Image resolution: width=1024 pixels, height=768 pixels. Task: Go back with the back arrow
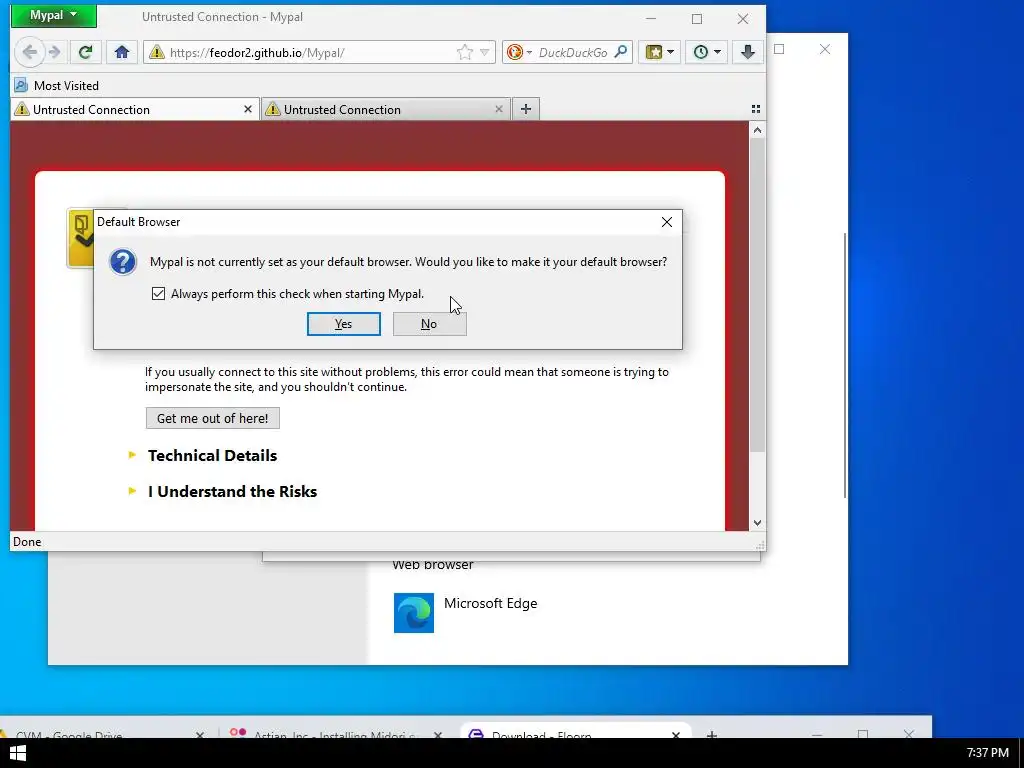[x=29, y=52]
